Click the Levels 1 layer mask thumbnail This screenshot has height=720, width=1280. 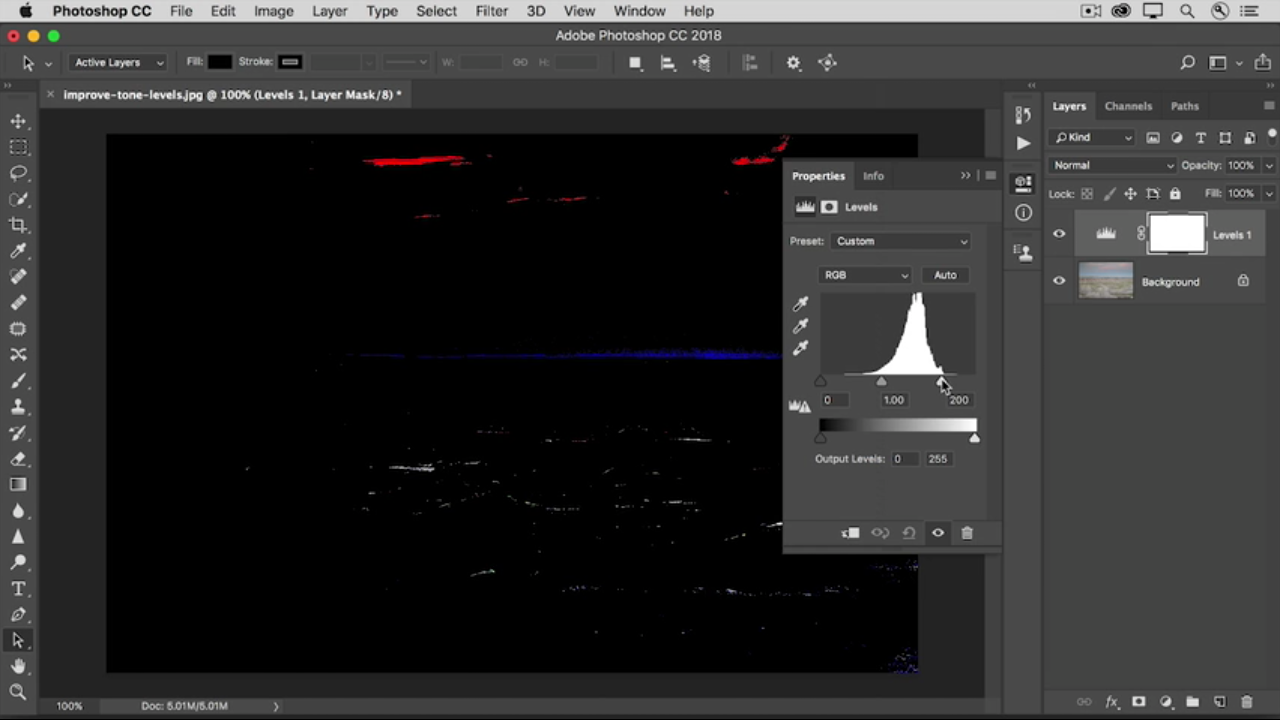(x=1177, y=234)
